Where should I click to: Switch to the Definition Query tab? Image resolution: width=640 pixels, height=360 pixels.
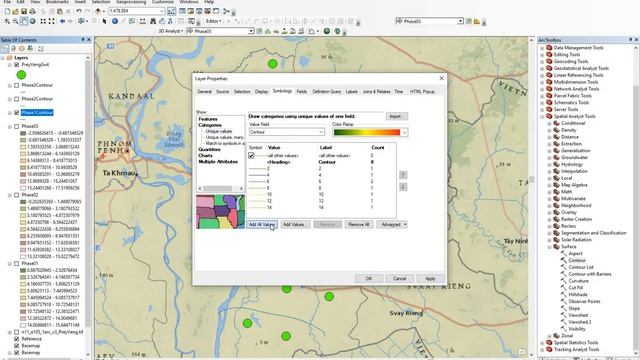[327, 92]
